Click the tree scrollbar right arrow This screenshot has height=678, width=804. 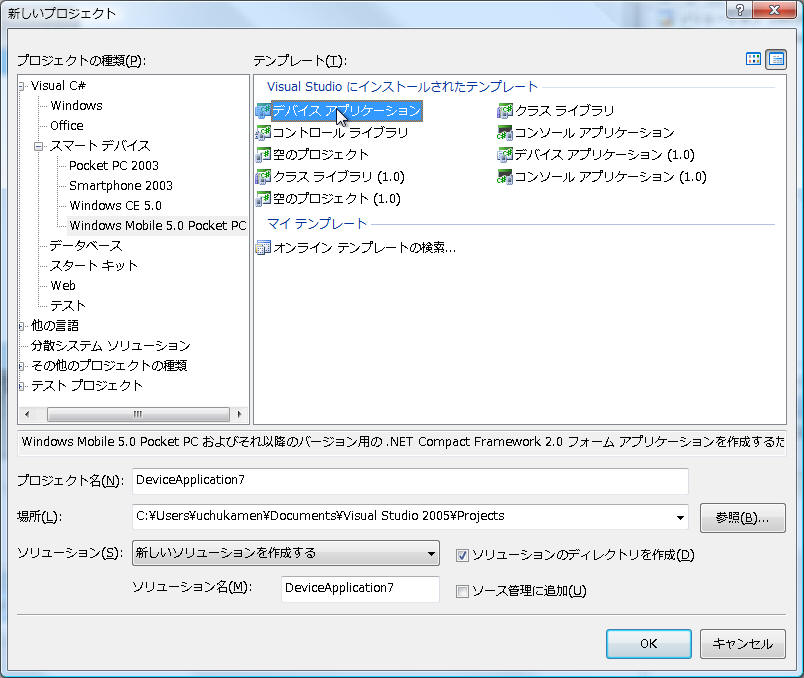[x=239, y=414]
